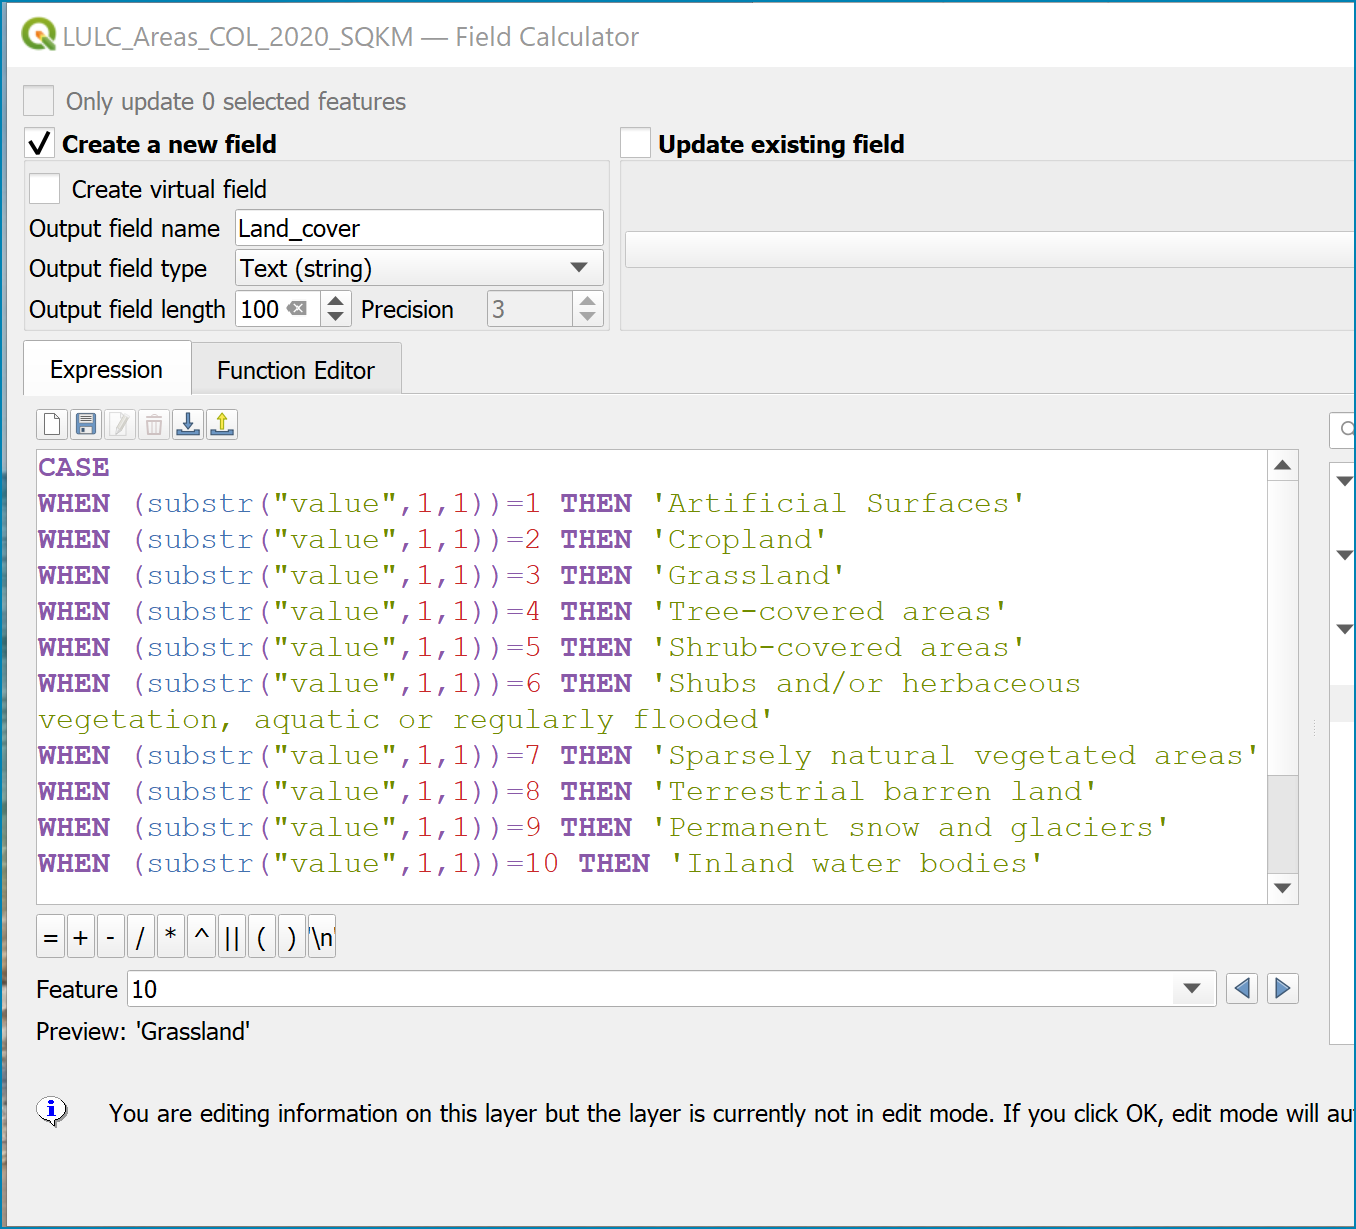Insert the equals operator button
Viewport: 1356px width, 1229px height.
(51, 938)
